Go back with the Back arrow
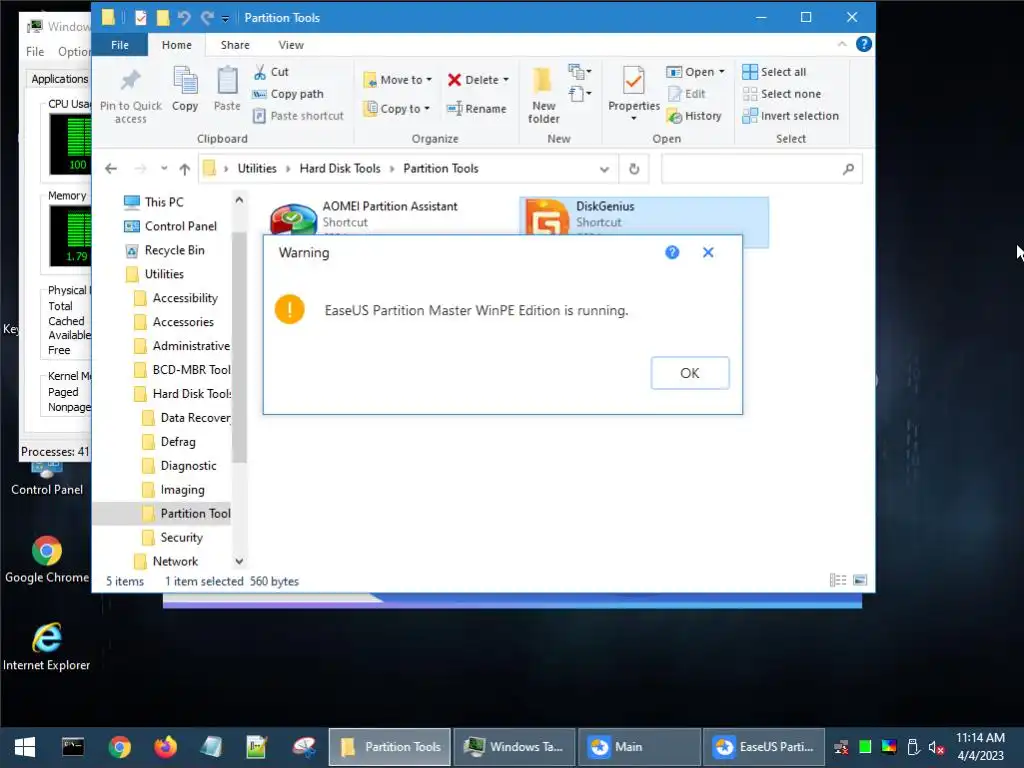The image size is (1024, 768). tap(111, 168)
